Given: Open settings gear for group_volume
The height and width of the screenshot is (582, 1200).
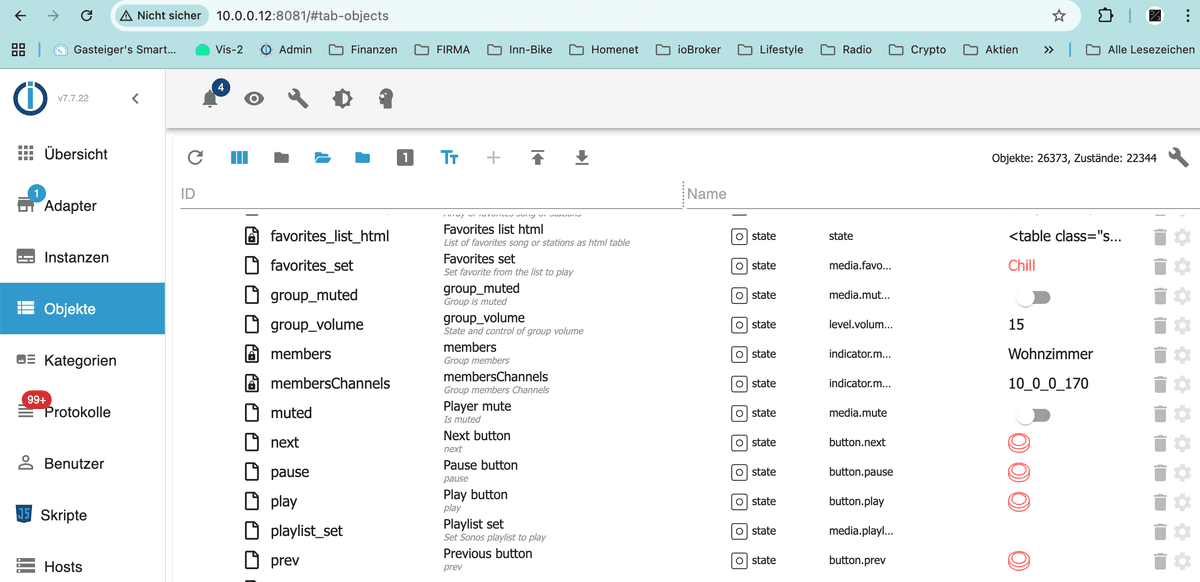Looking at the screenshot, I should click(x=1182, y=325).
